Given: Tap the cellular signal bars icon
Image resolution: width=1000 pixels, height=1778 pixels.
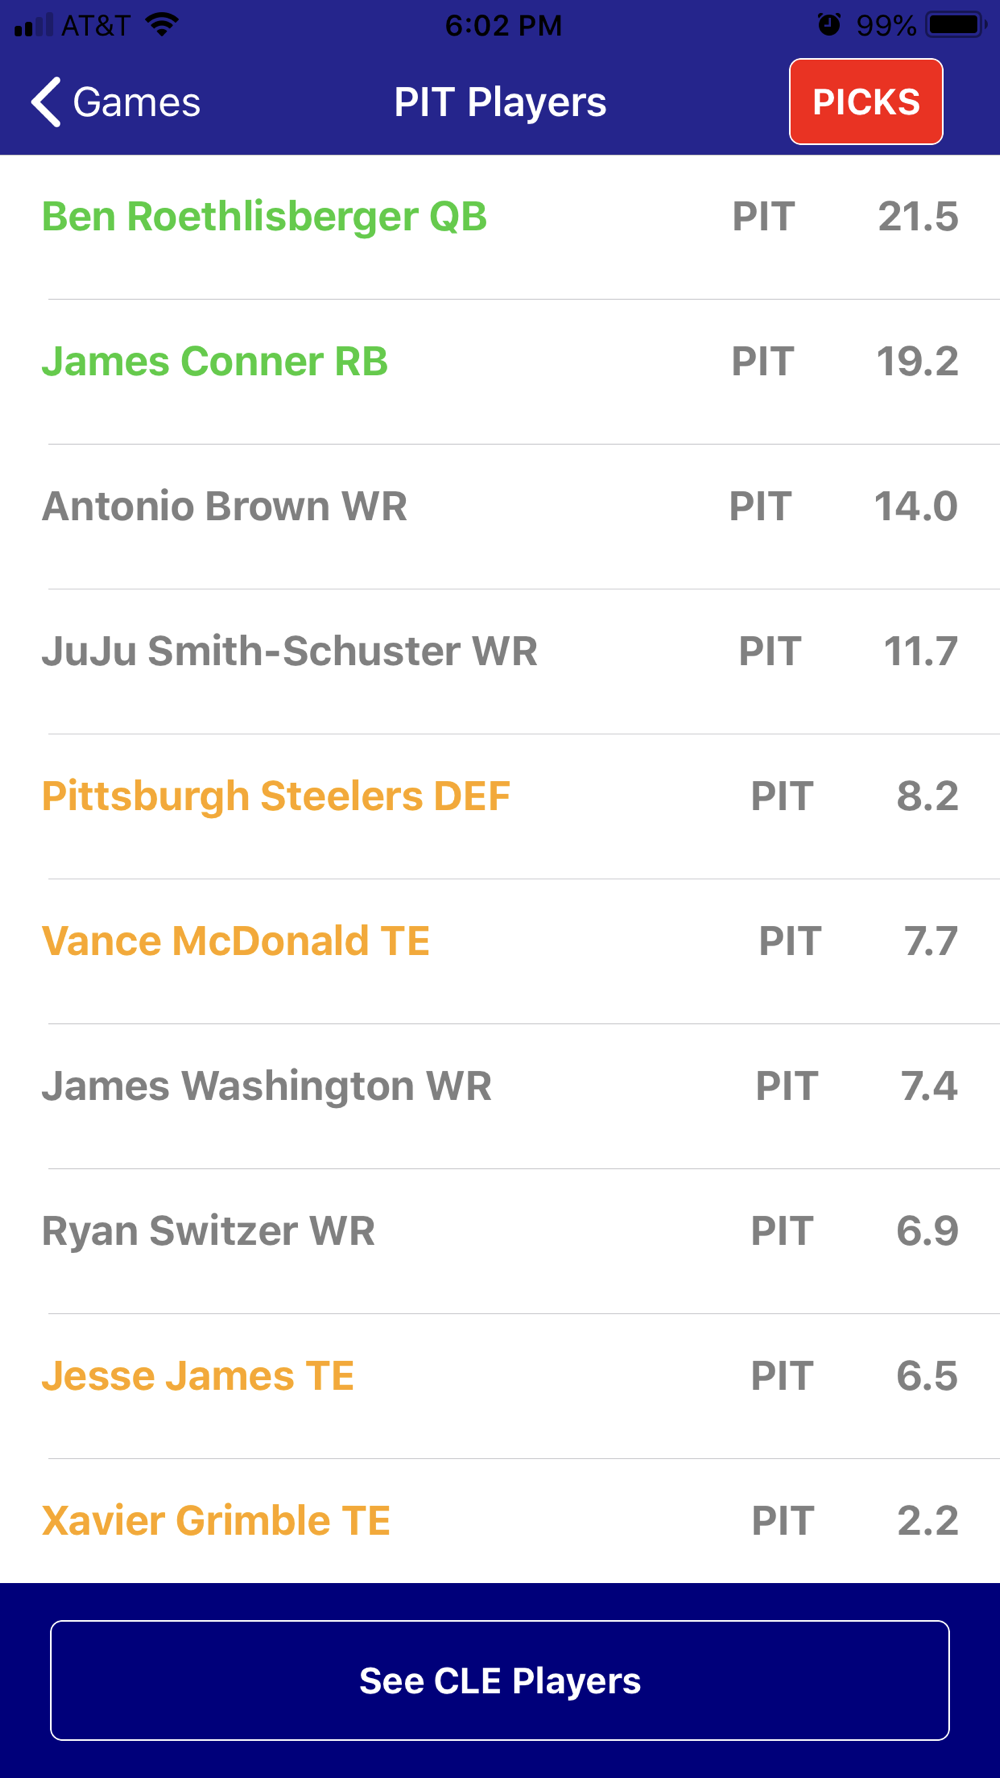Looking at the screenshot, I should (34, 25).
